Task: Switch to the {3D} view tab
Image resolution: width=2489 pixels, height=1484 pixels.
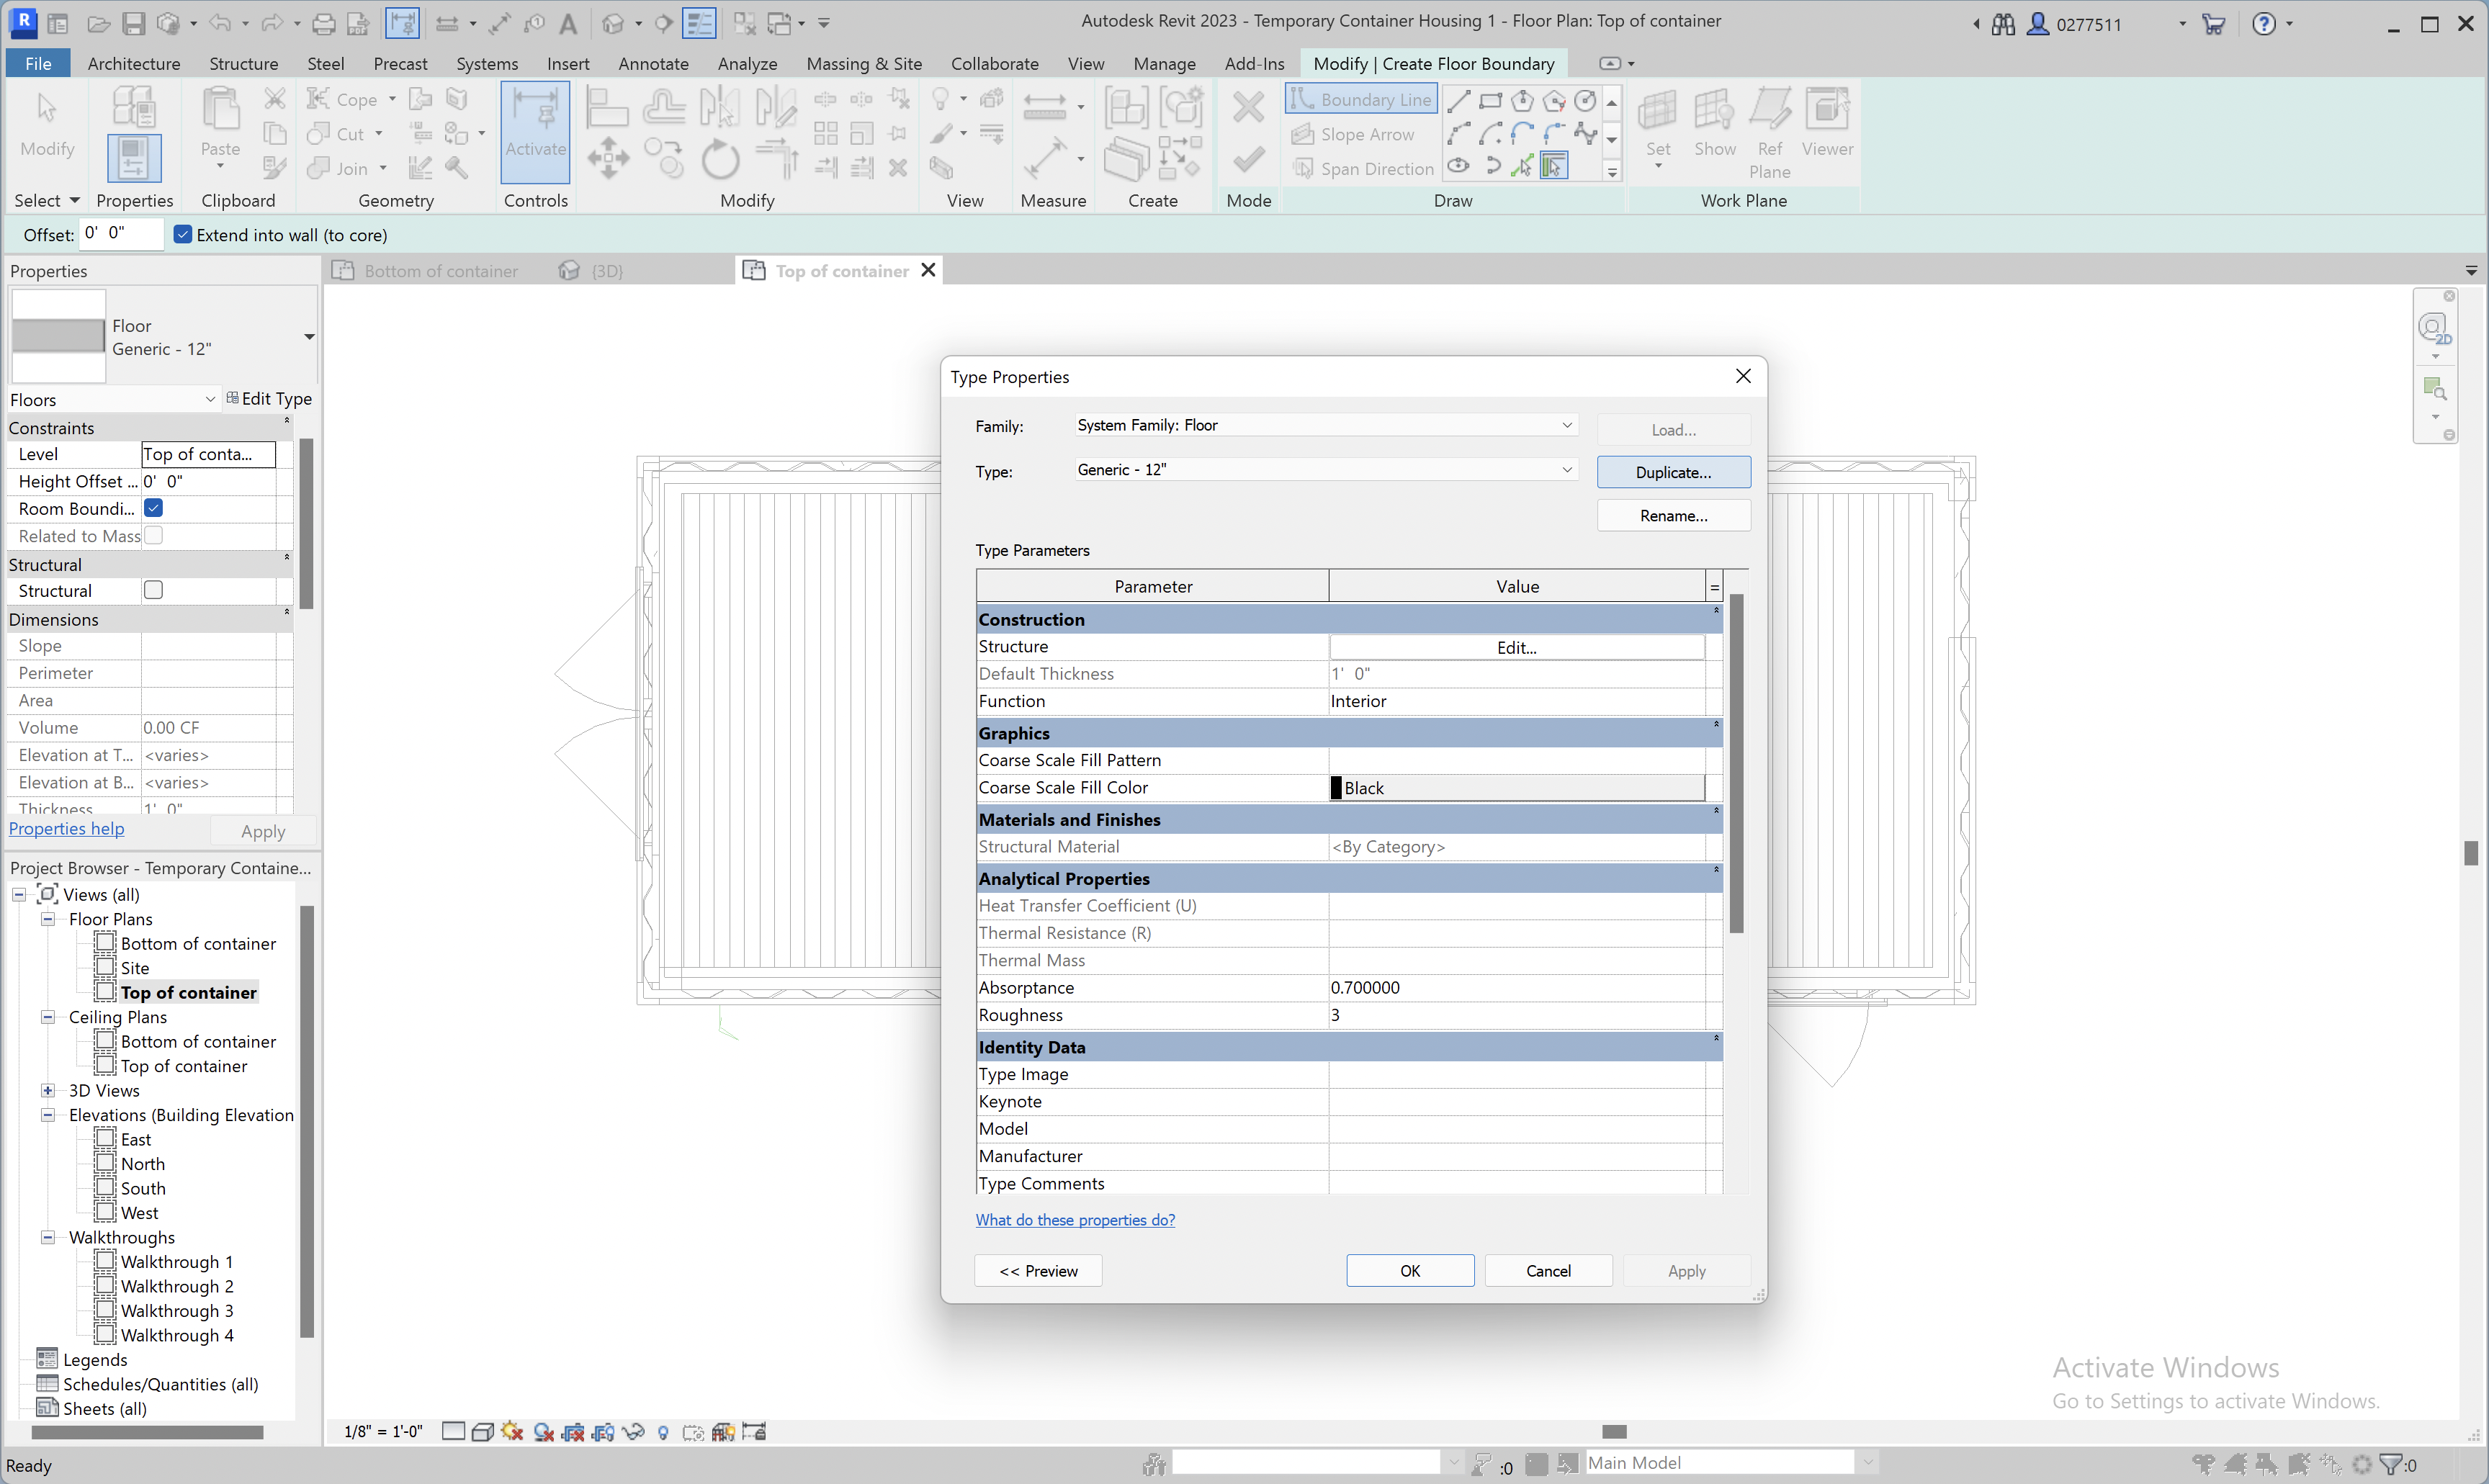Action: point(592,270)
